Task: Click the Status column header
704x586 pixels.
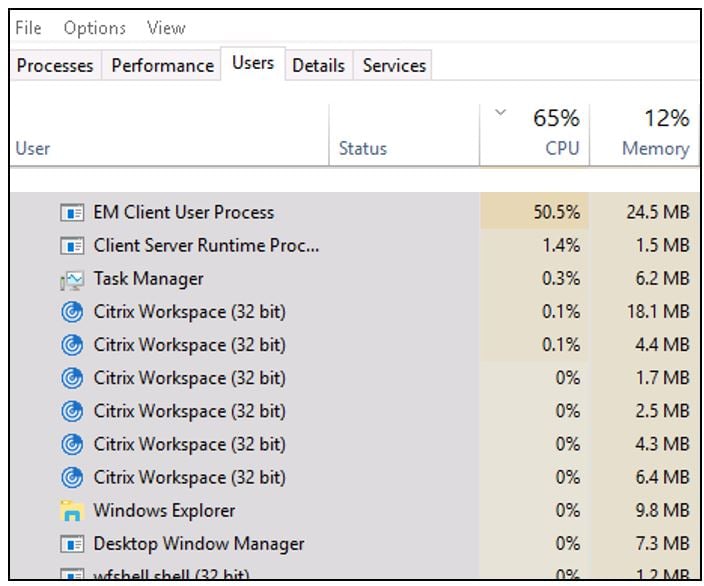Action: pos(362,149)
